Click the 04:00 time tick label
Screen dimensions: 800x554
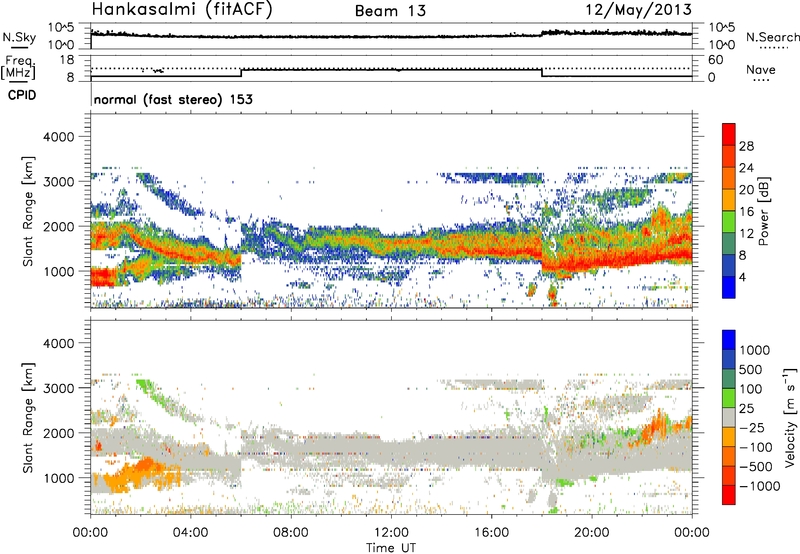[x=190, y=533]
